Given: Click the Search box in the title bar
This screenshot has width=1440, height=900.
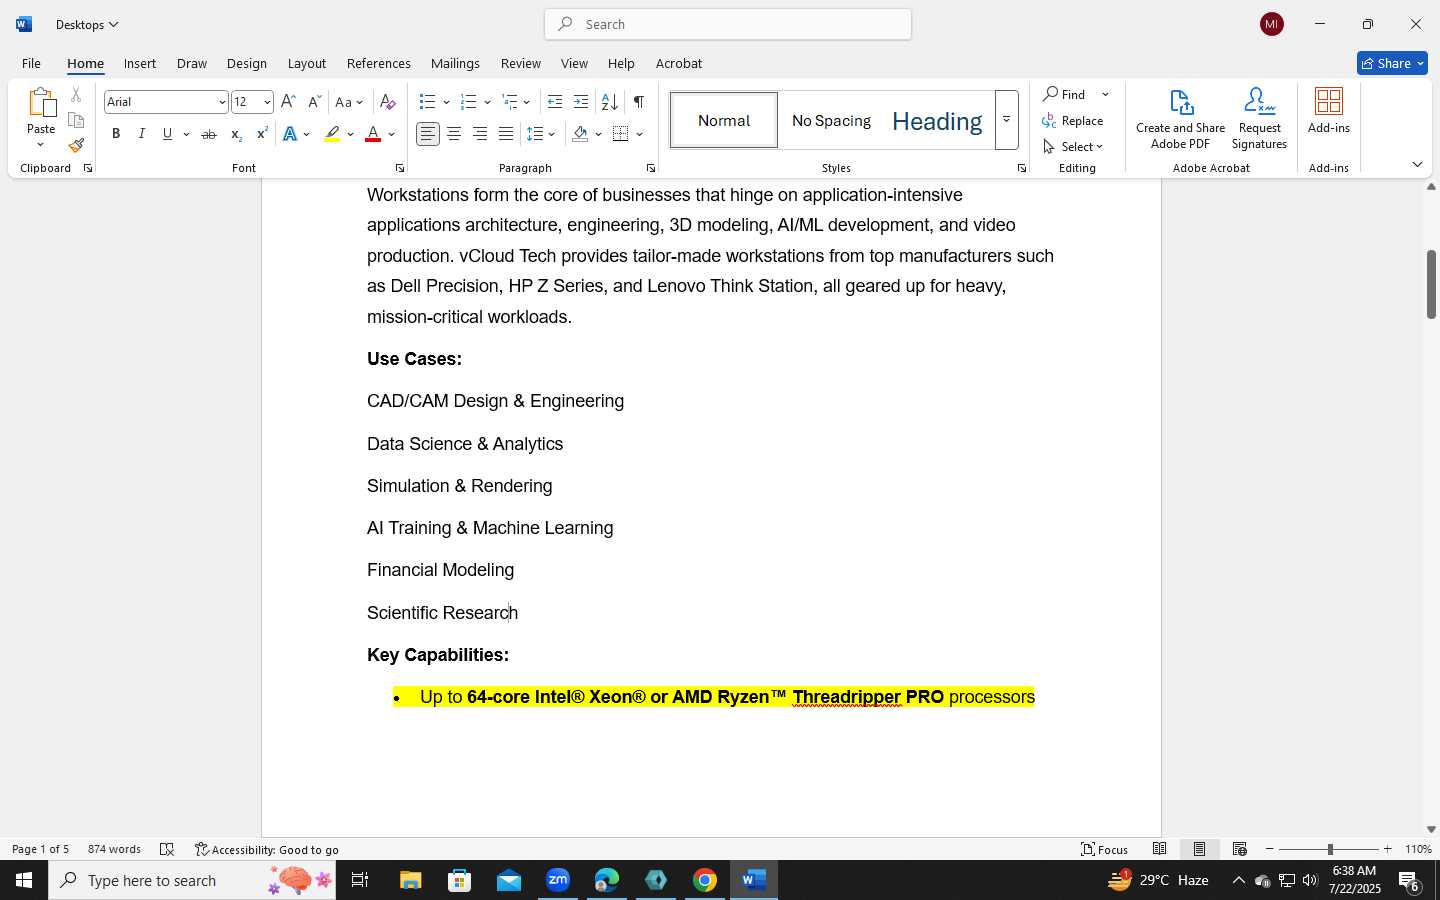Looking at the screenshot, I should 728,24.
